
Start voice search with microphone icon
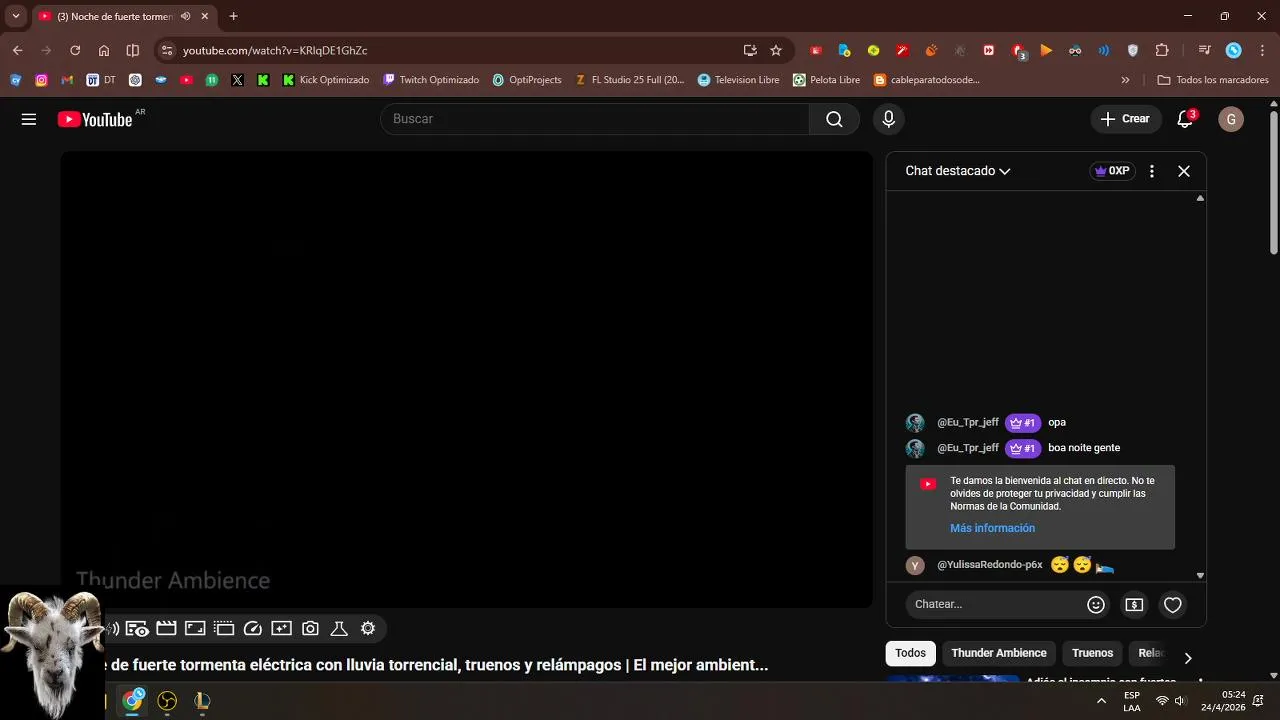click(x=888, y=119)
